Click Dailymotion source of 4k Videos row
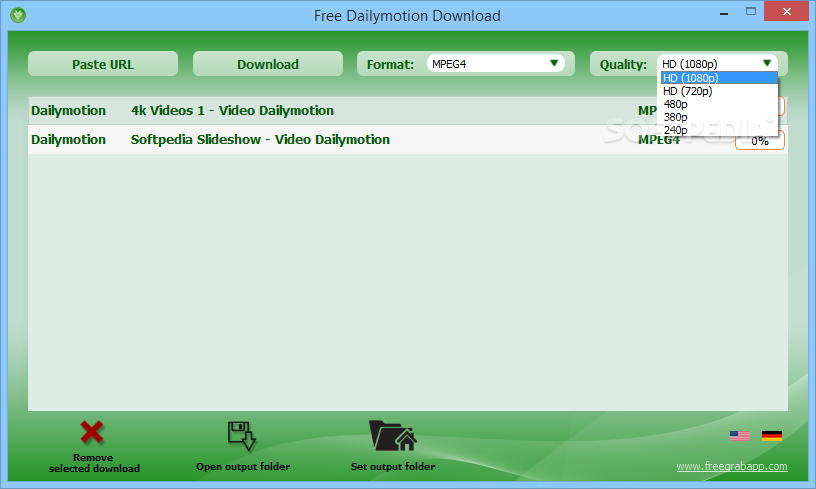Screen dimensions: 816x489 68,110
